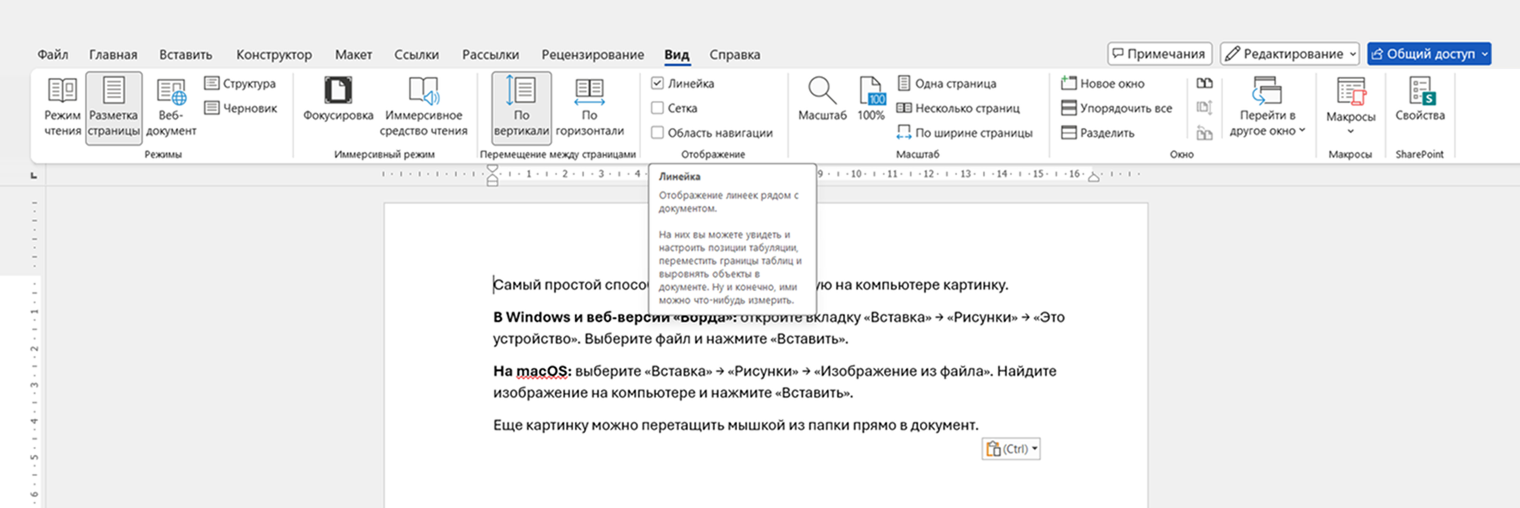
Task: Open Switch Windows (Перейти в другое окно) dropdown
Action: 1266,107
